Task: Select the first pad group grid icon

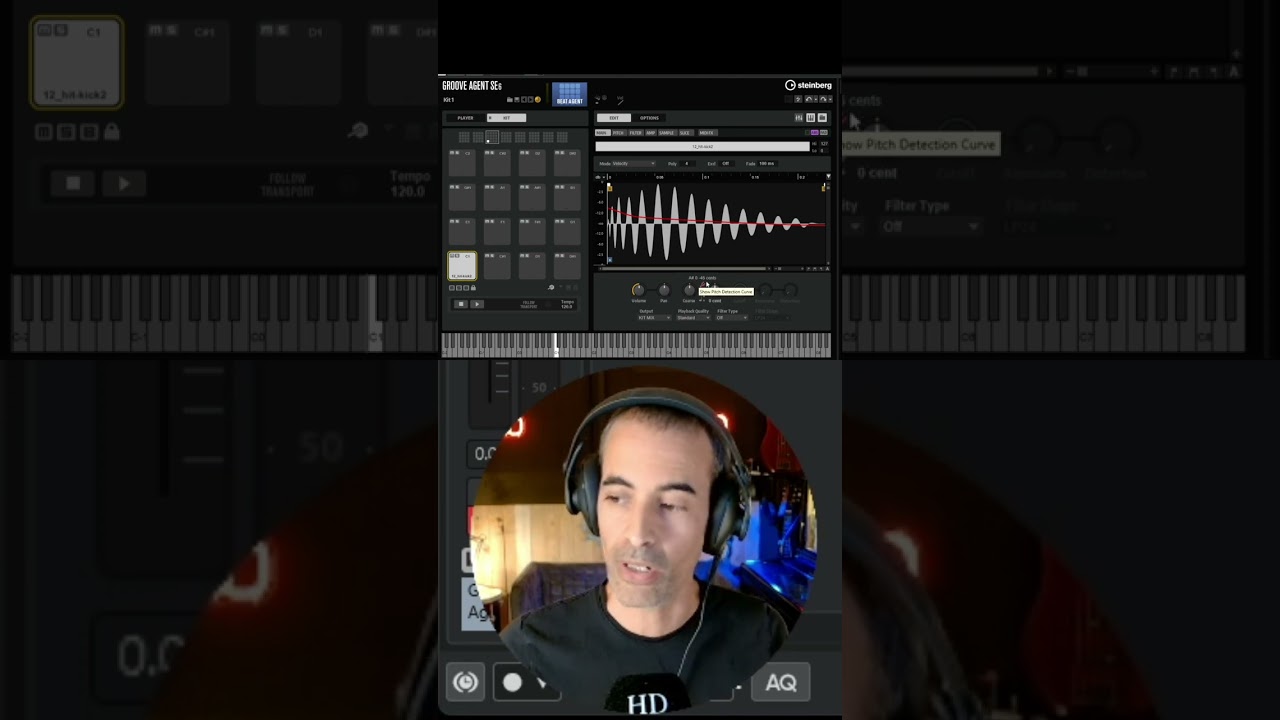Action: click(464, 137)
